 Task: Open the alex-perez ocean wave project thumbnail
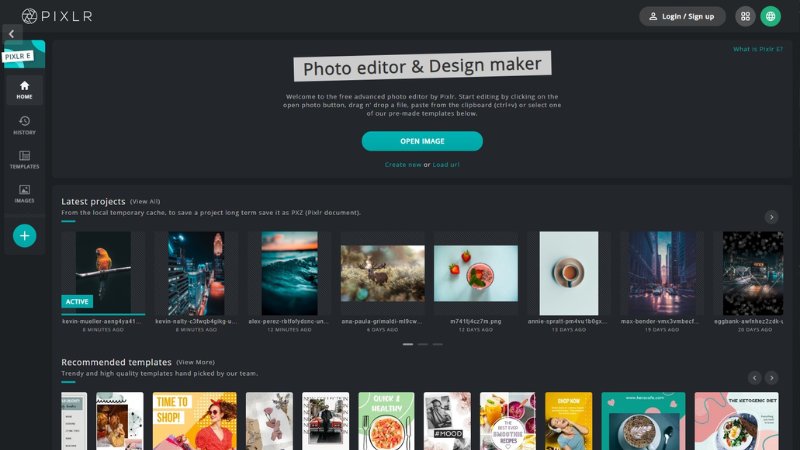[289, 273]
